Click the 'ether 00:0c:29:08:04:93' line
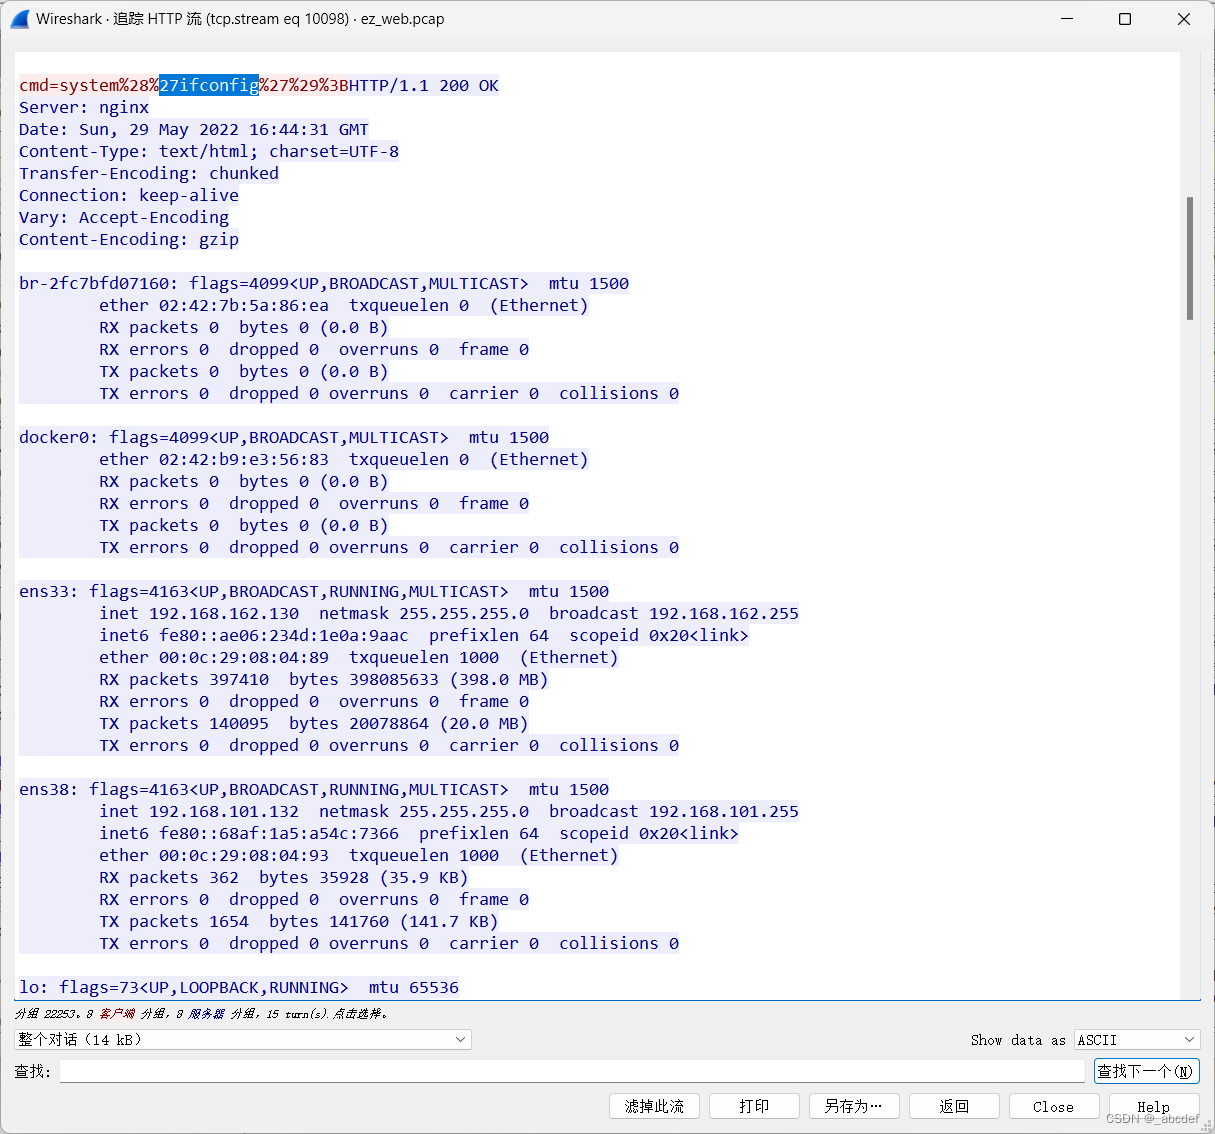The width and height of the screenshot is (1215, 1134). click(x=359, y=855)
